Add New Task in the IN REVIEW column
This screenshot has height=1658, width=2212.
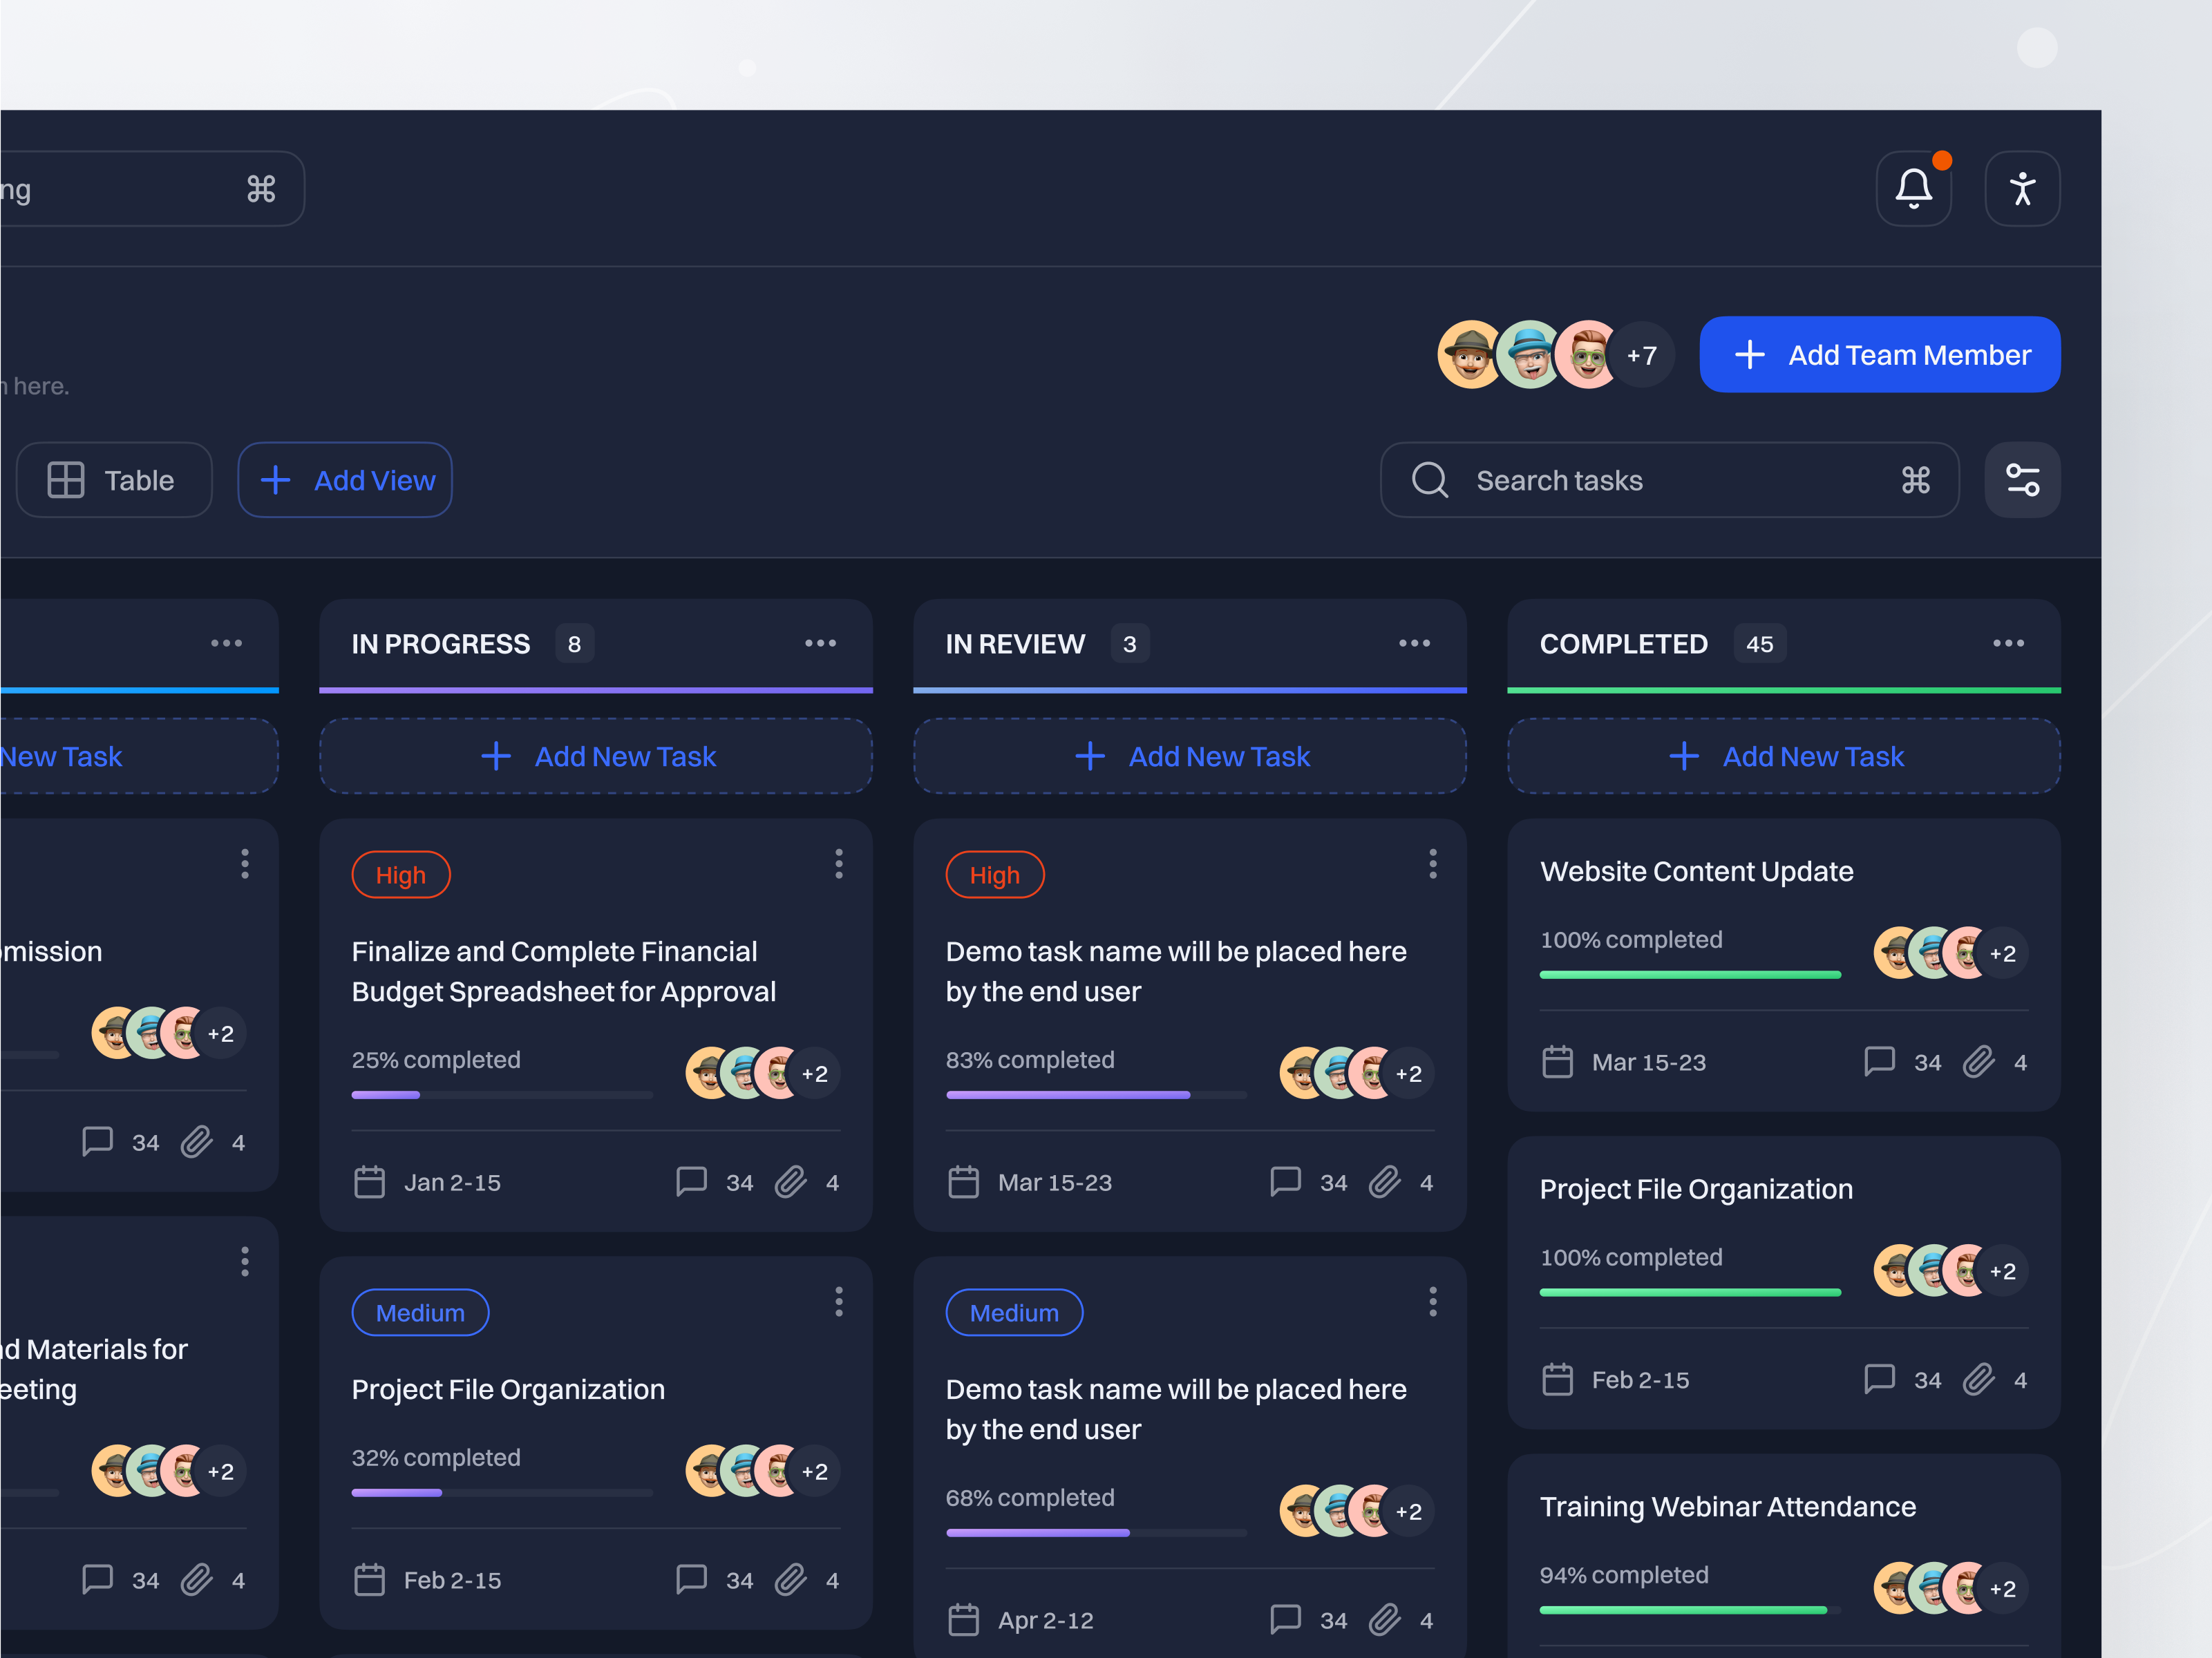point(1190,756)
